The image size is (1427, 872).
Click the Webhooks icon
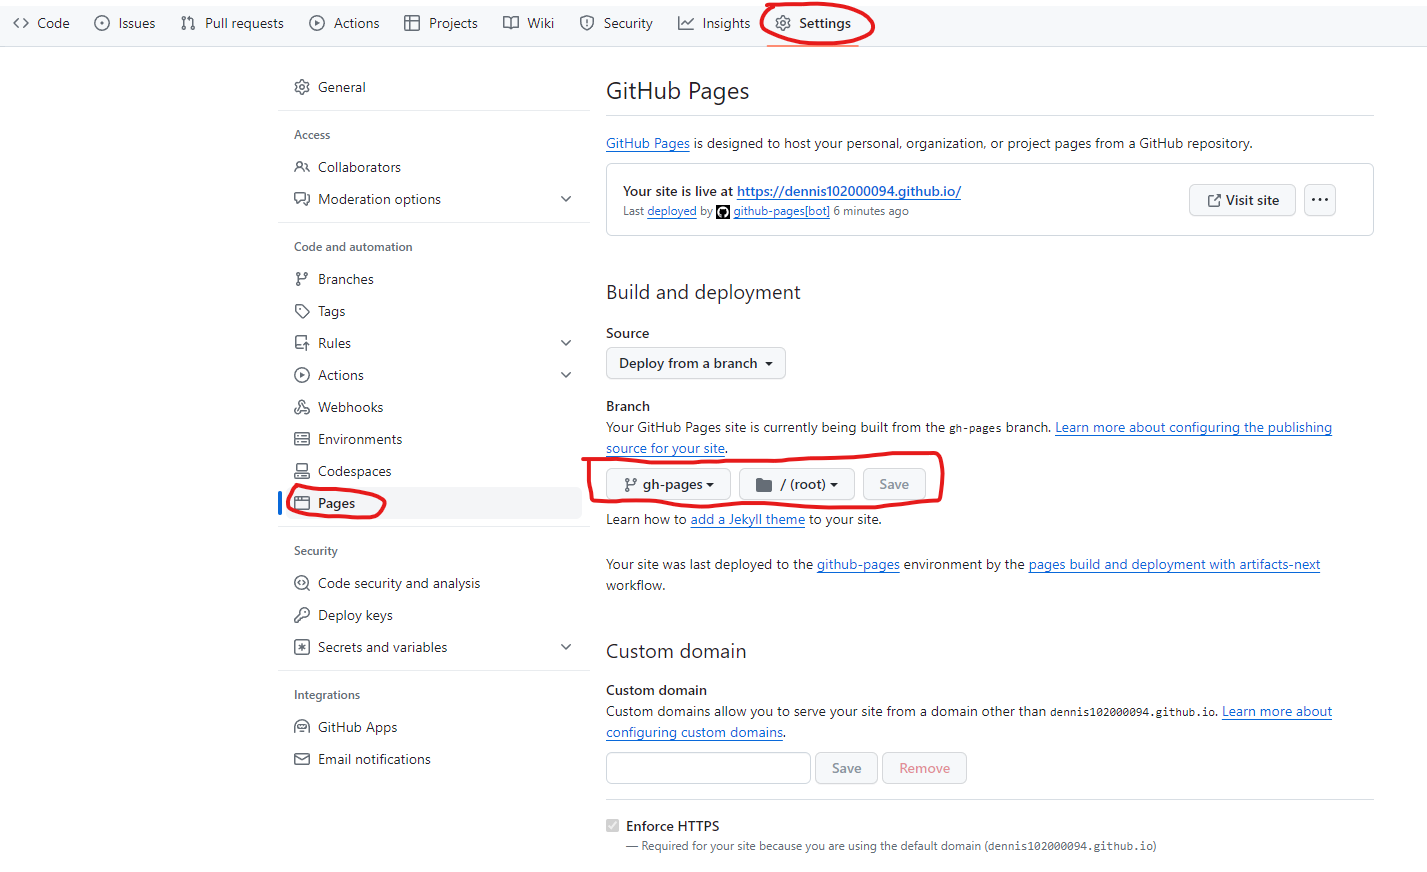(x=302, y=407)
